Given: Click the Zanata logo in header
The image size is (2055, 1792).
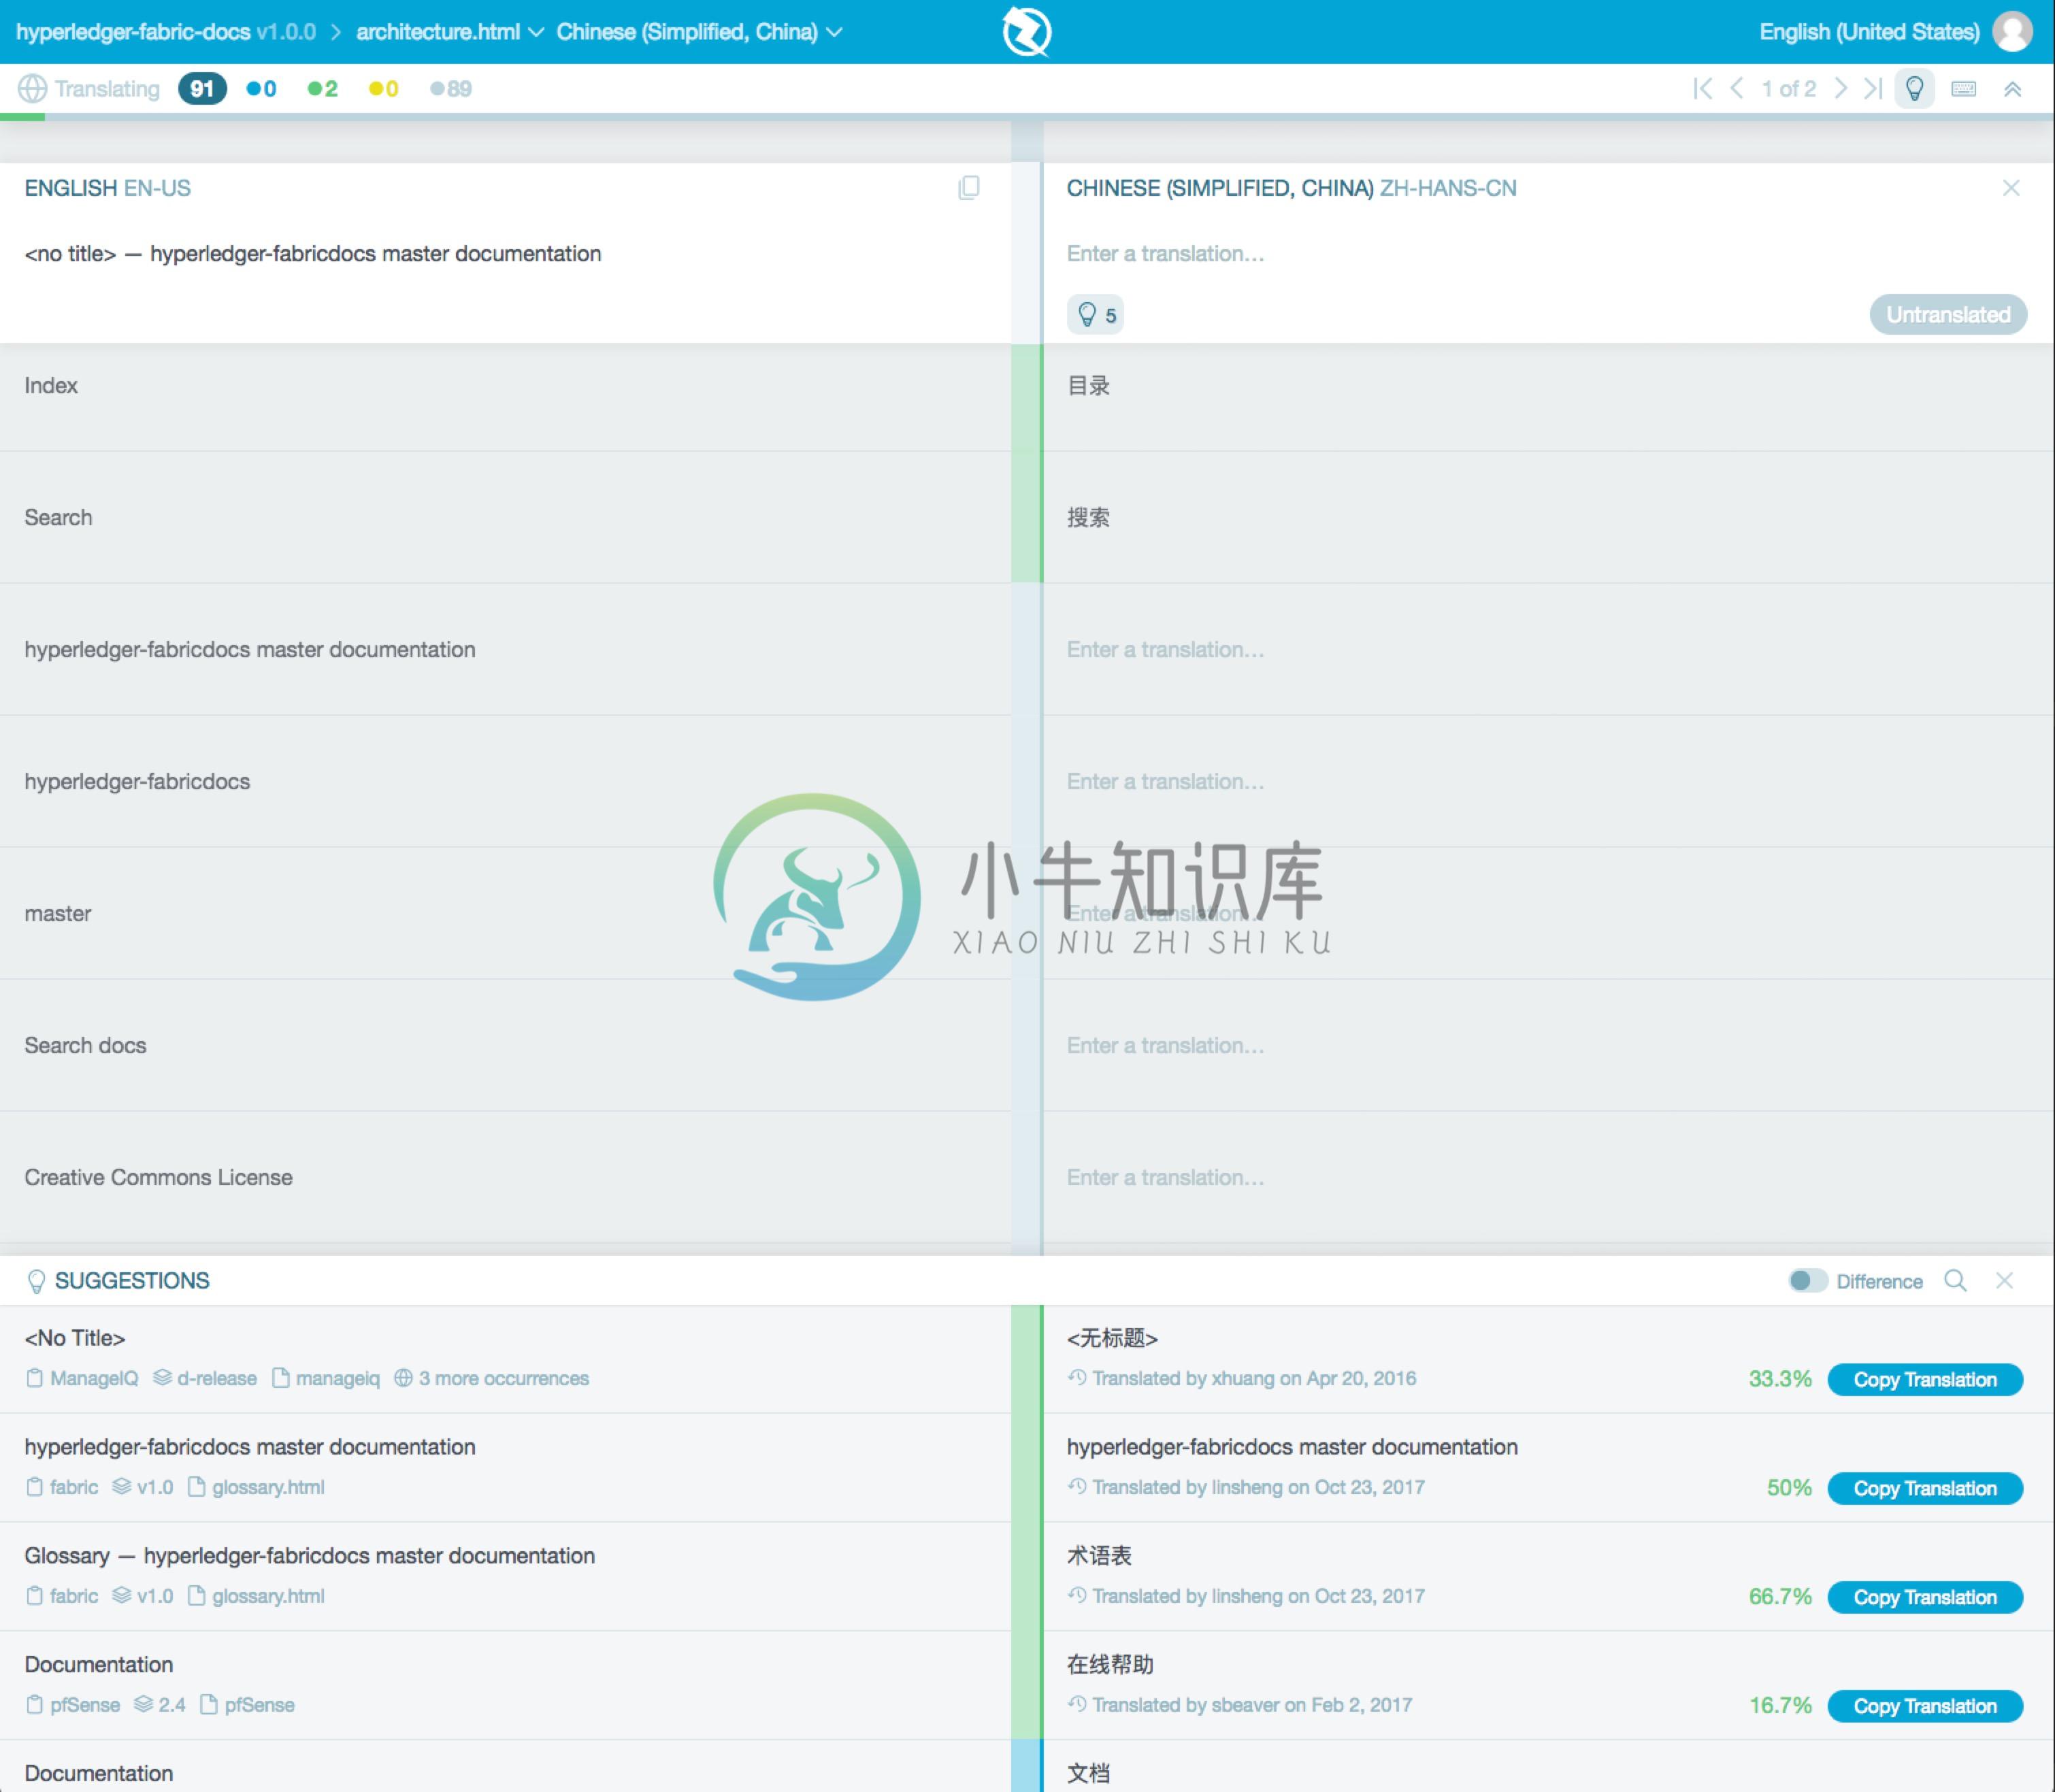Looking at the screenshot, I should tap(1026, 31).
